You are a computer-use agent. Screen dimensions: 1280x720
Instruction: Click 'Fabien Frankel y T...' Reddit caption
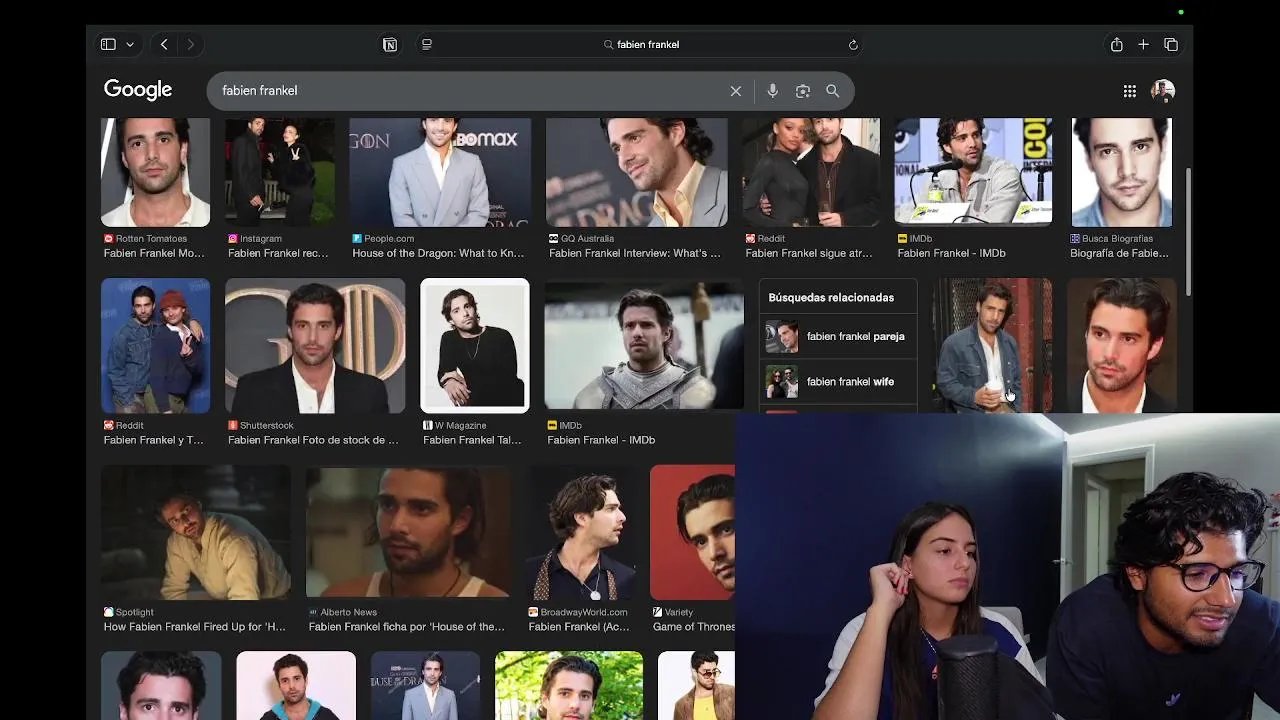(x=153, y=440)
